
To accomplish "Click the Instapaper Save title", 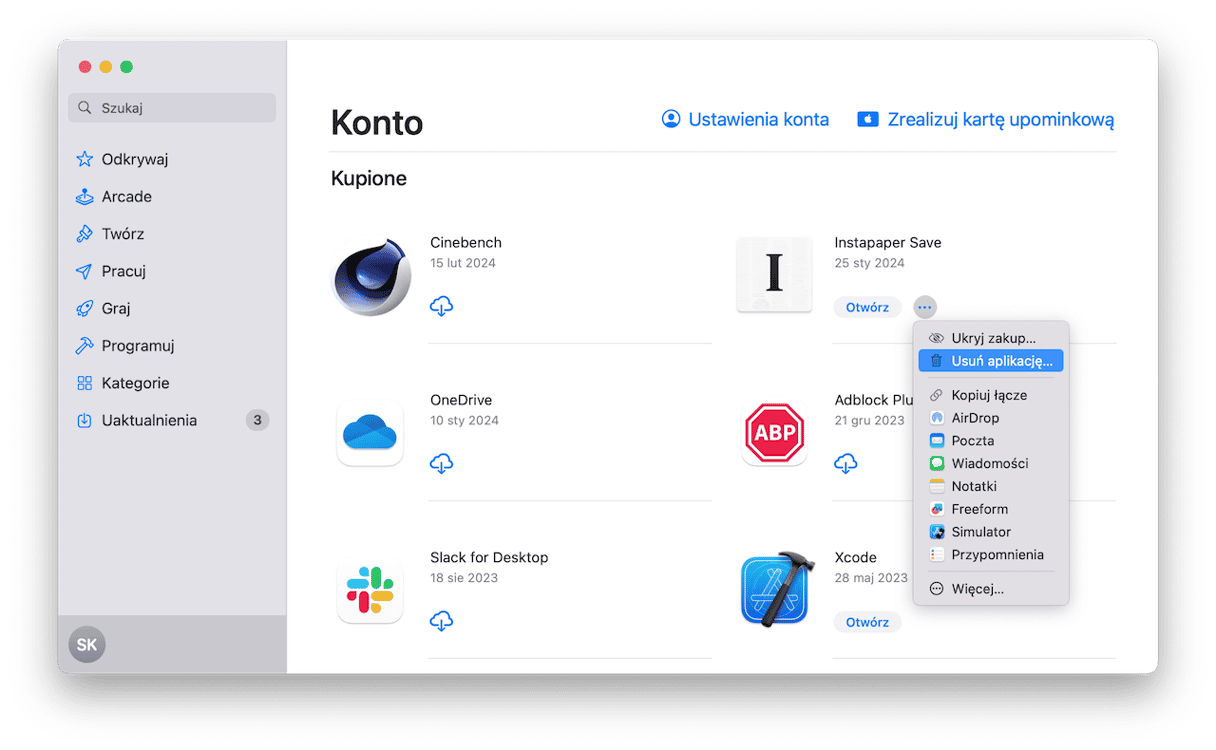I will click(888, 242).
